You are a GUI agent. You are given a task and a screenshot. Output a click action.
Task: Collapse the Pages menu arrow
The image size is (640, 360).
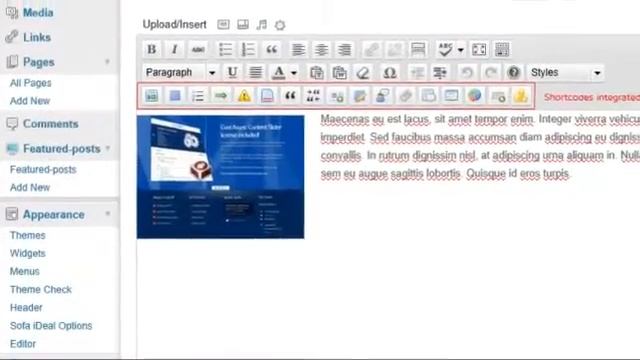point(107,62)
